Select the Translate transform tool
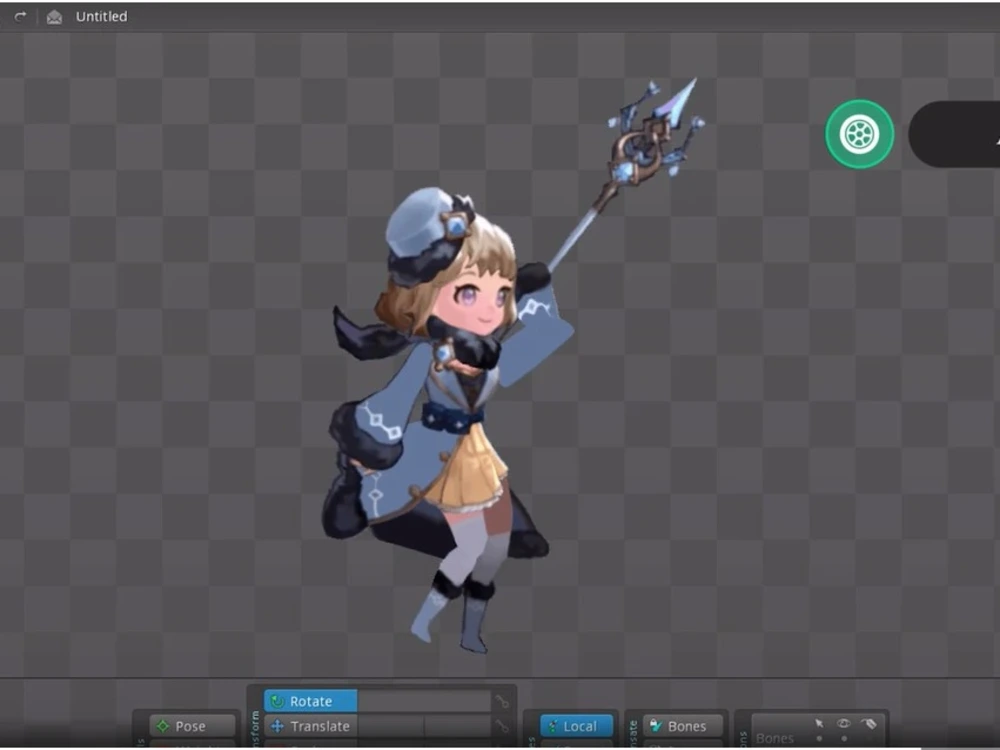1000x750 pixels. [x=311, y=726]
